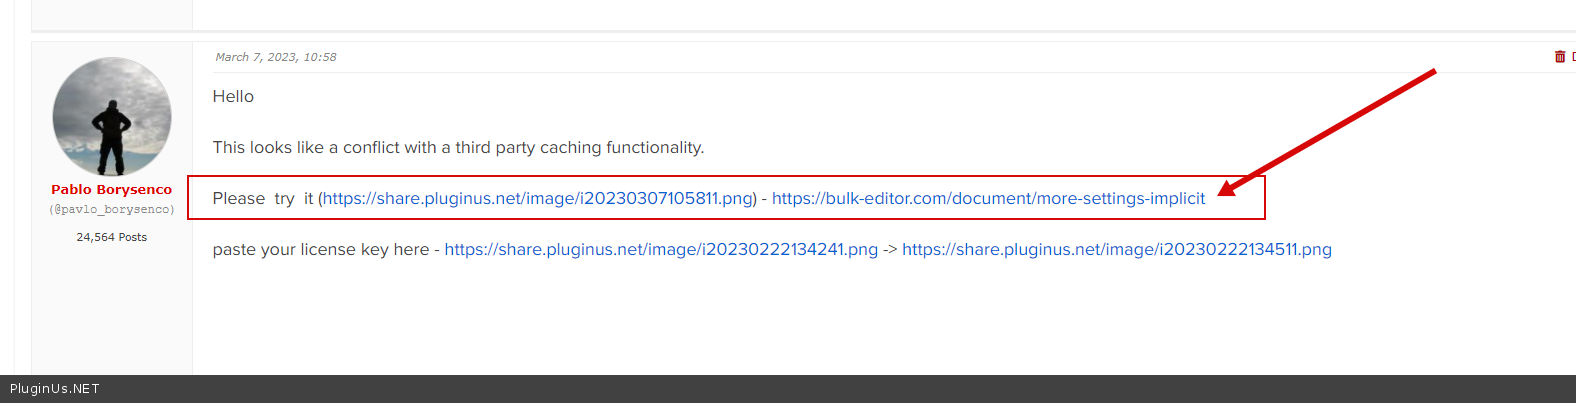
Task: Click the March 7, 2023 post timestamp
Action: 276,57
